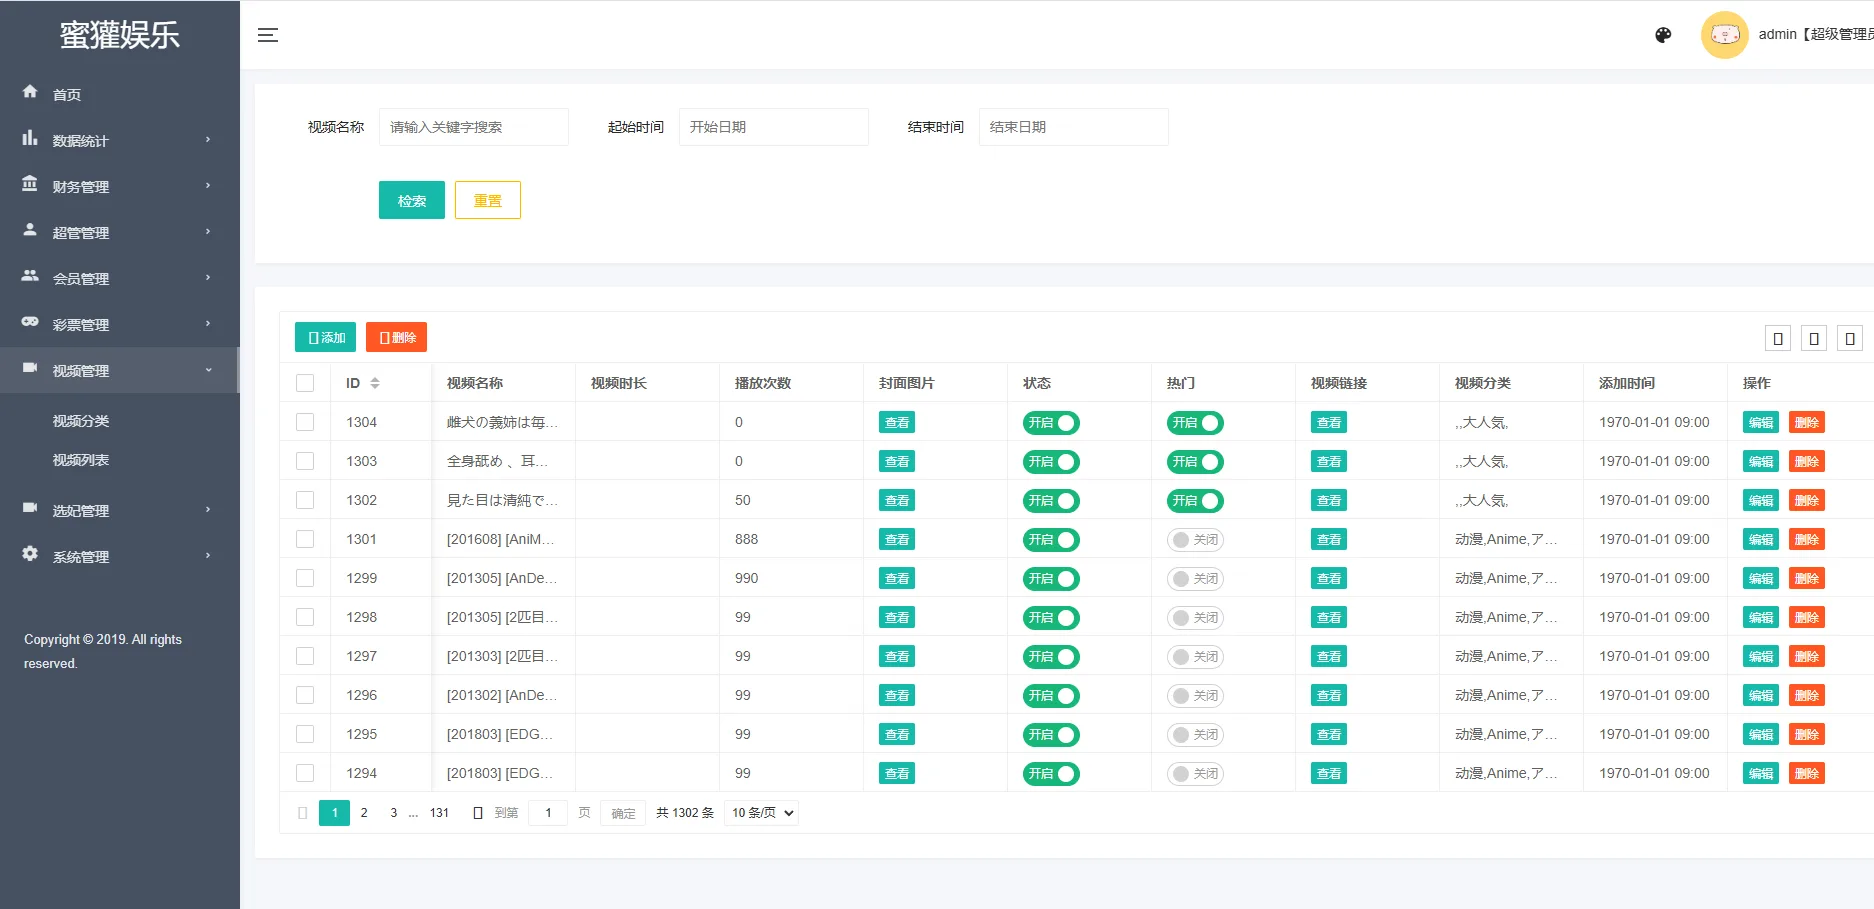Check the select-all header checkbox

305,383
